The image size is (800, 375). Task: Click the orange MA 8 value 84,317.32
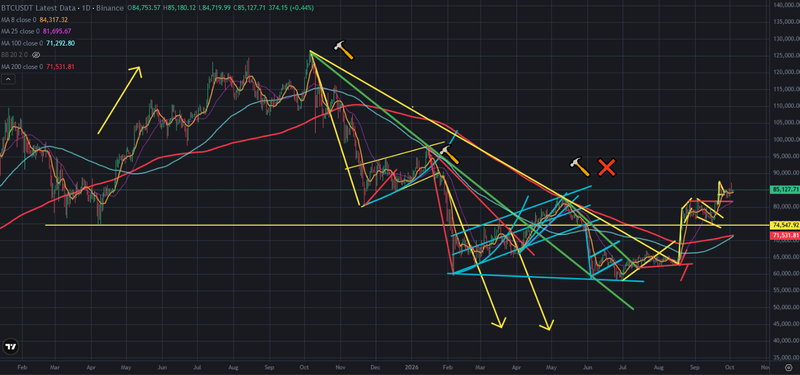53,20
